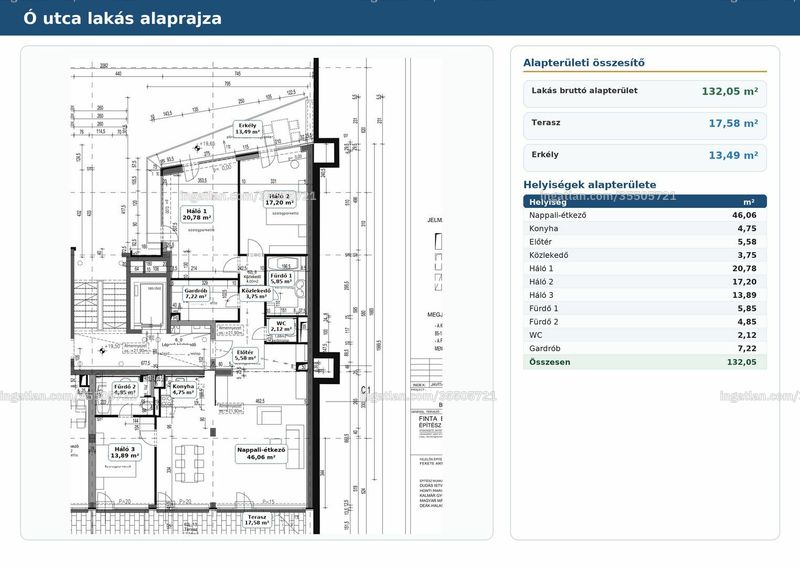Click the 46,06 value in table

point(744,215)
